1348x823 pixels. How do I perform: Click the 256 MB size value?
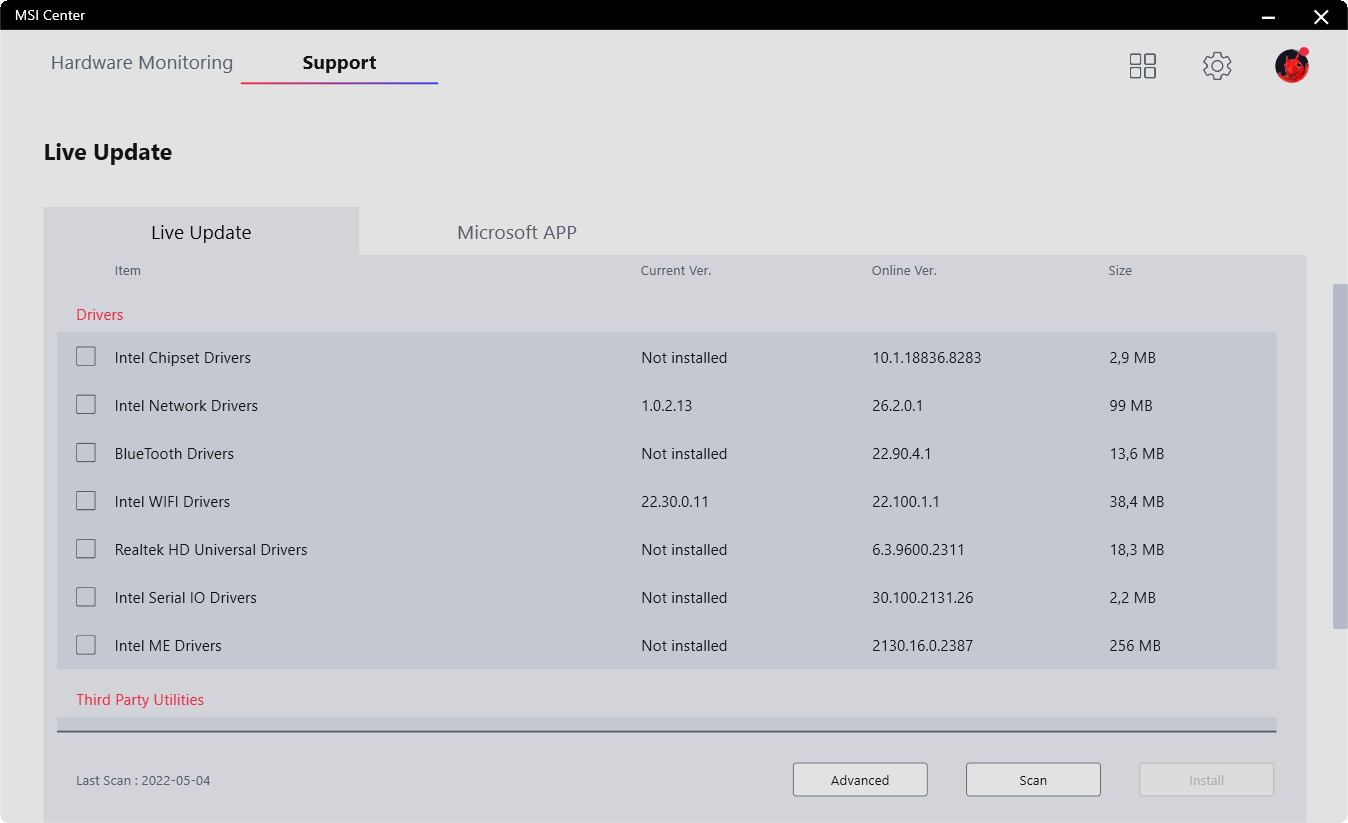tap(1135, 646)
